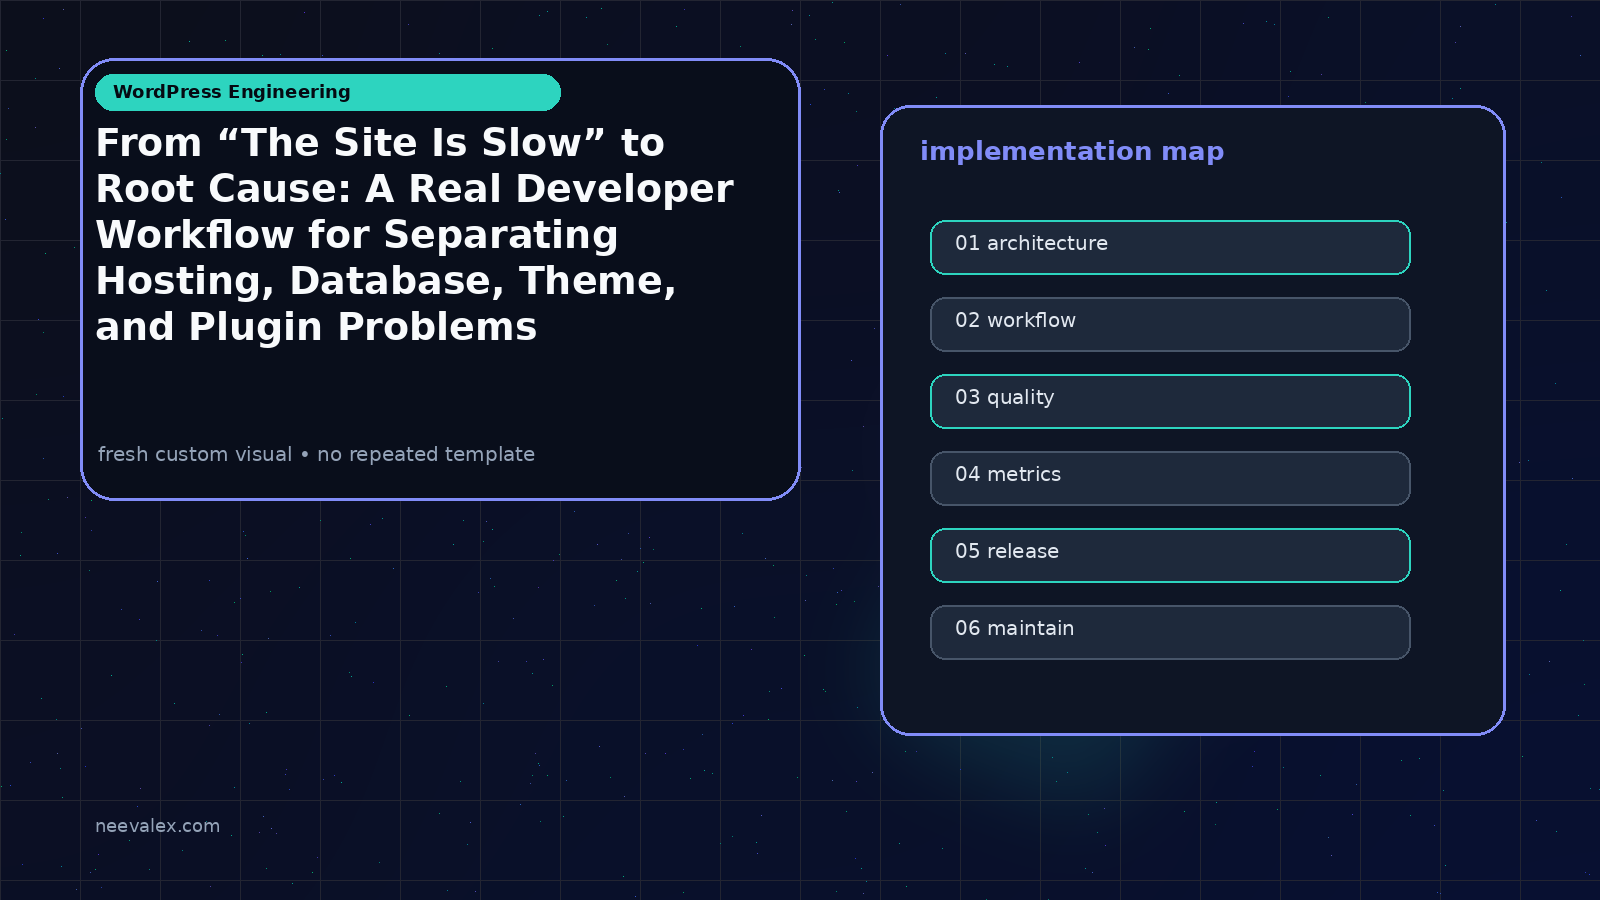Viewport: 1600px width, 900px height.
Task: Click the 'From "The Site Is Slow"' headline
Action: [x=415, y=235]
